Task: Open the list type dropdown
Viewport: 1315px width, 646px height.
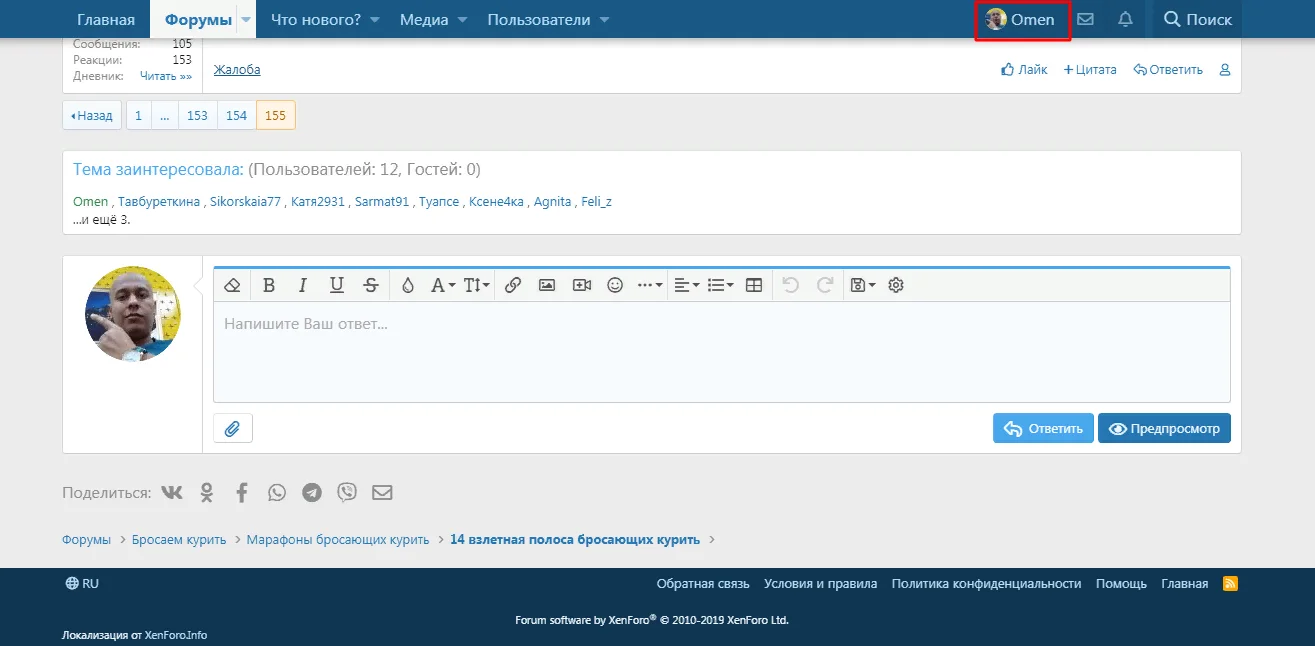Action: point(720,285)
